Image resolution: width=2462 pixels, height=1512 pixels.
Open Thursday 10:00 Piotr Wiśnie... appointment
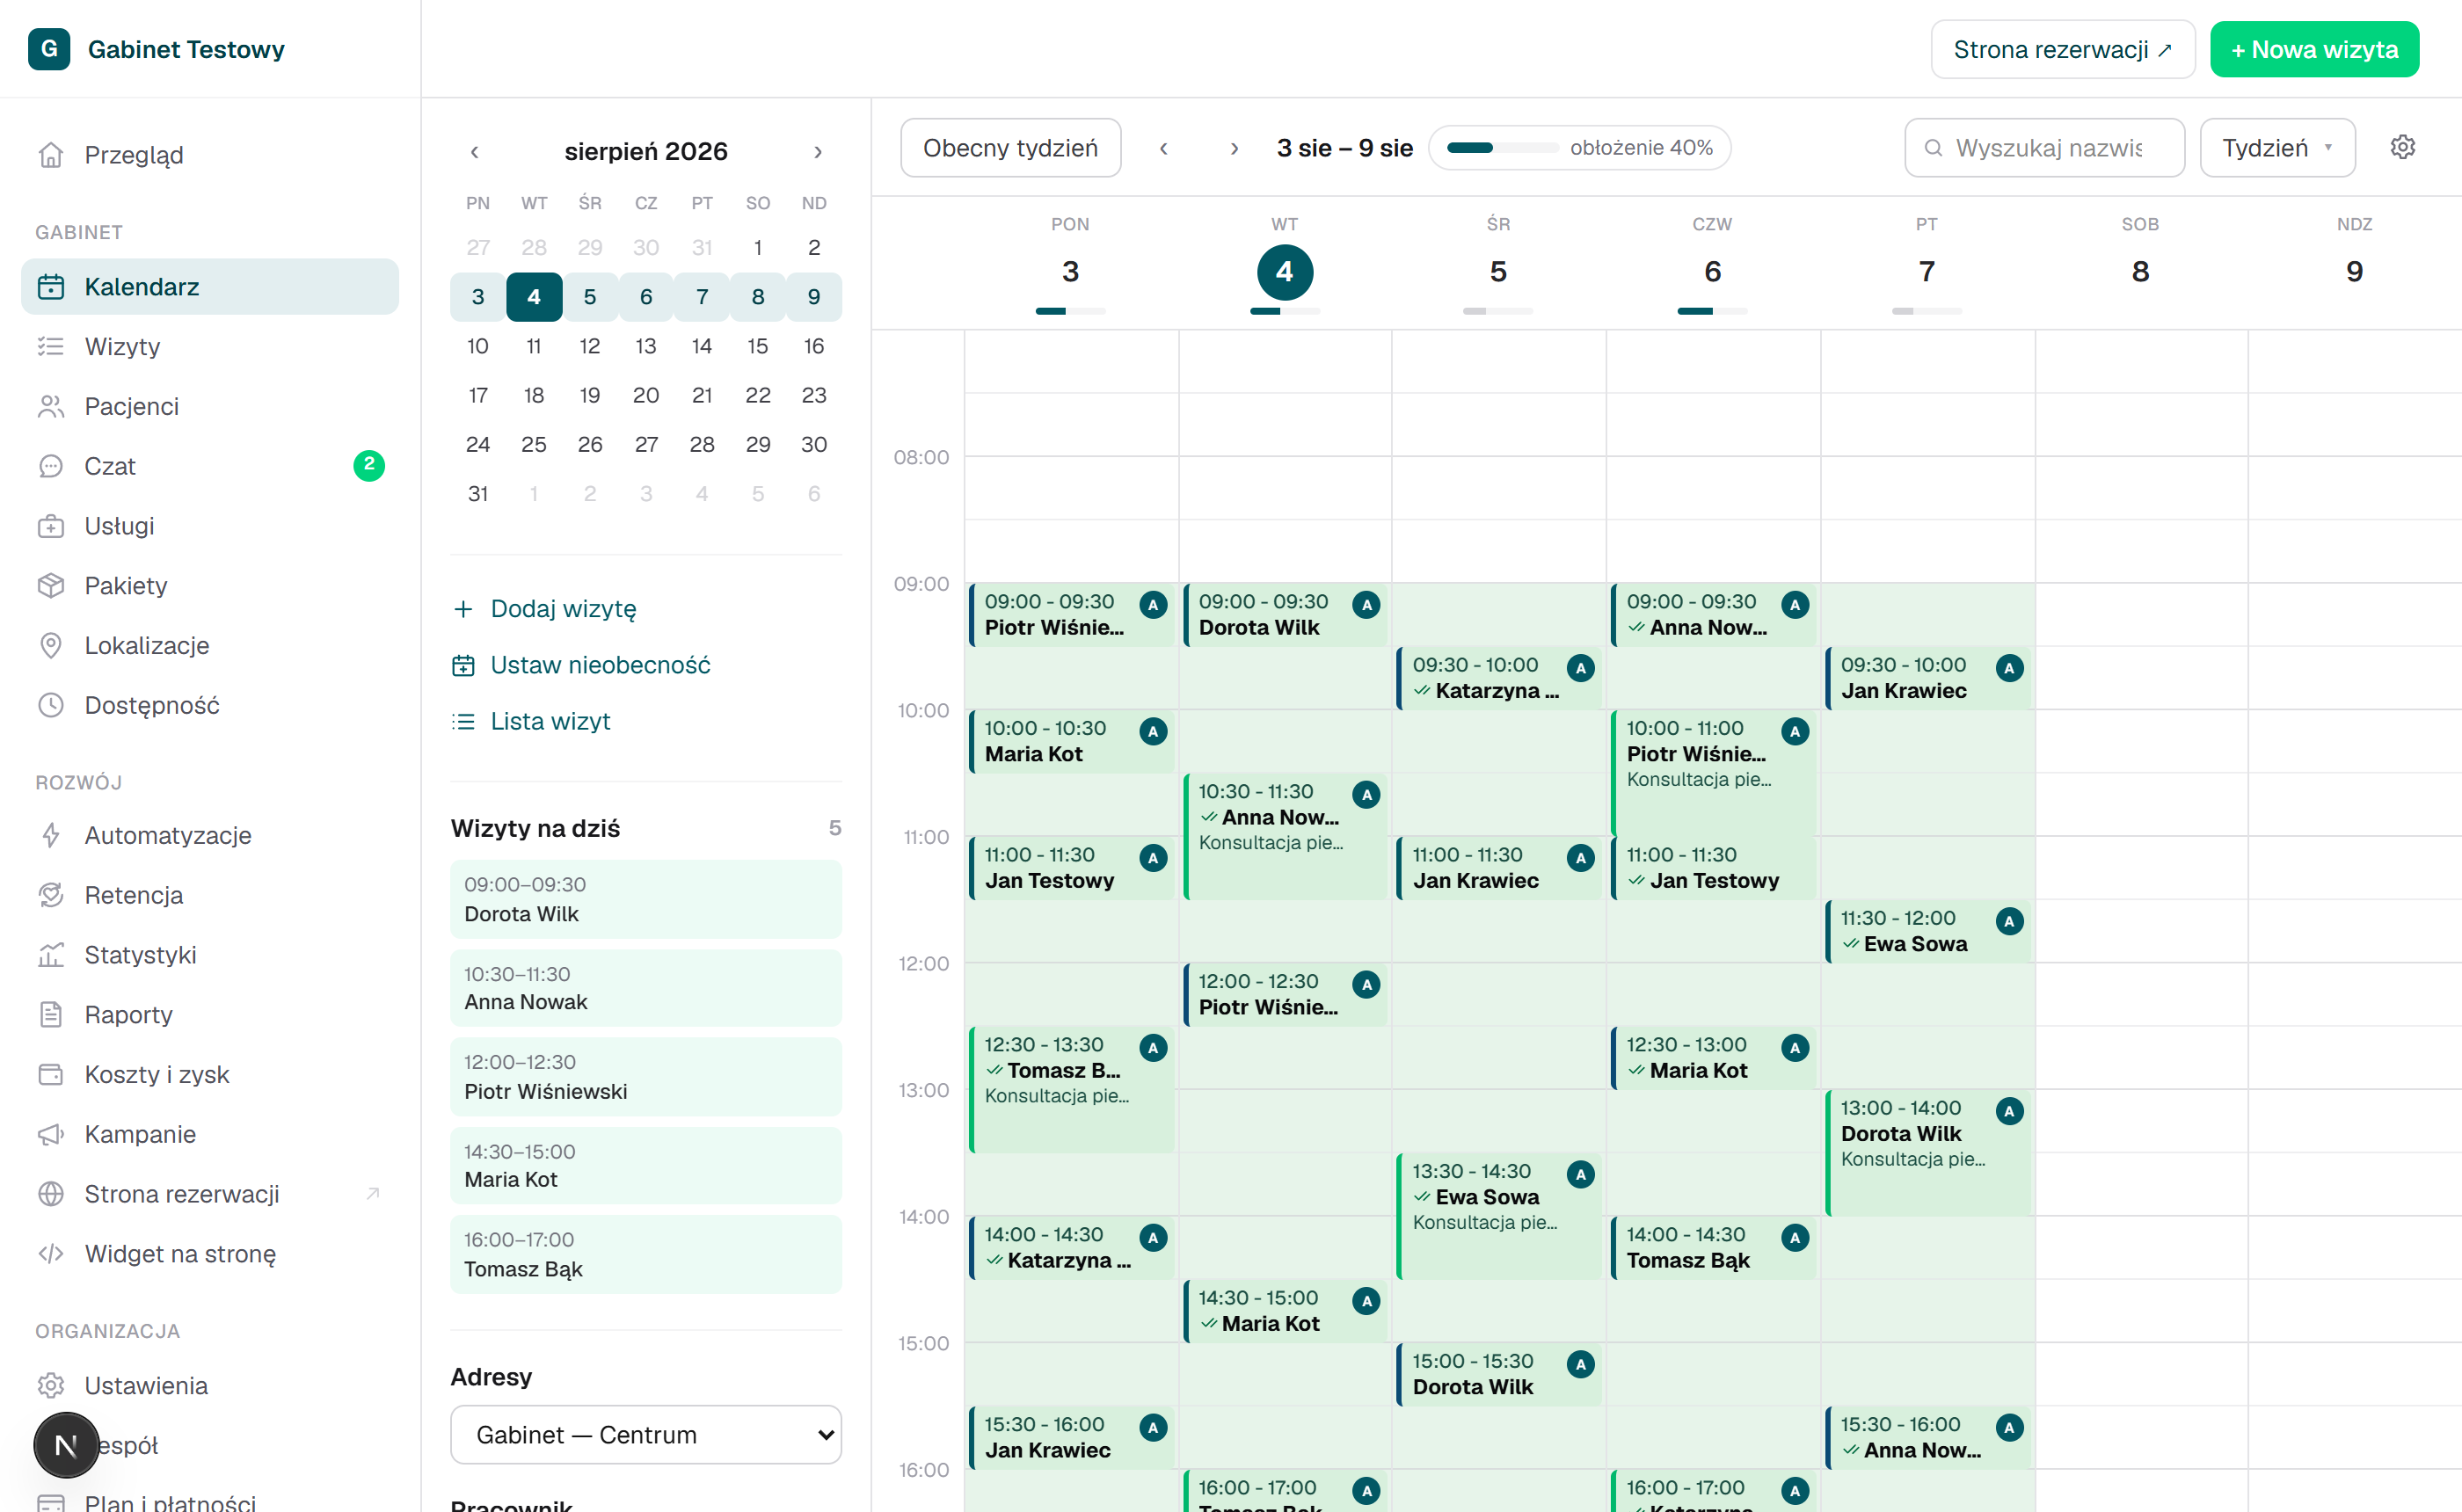tap(1713, 773)
